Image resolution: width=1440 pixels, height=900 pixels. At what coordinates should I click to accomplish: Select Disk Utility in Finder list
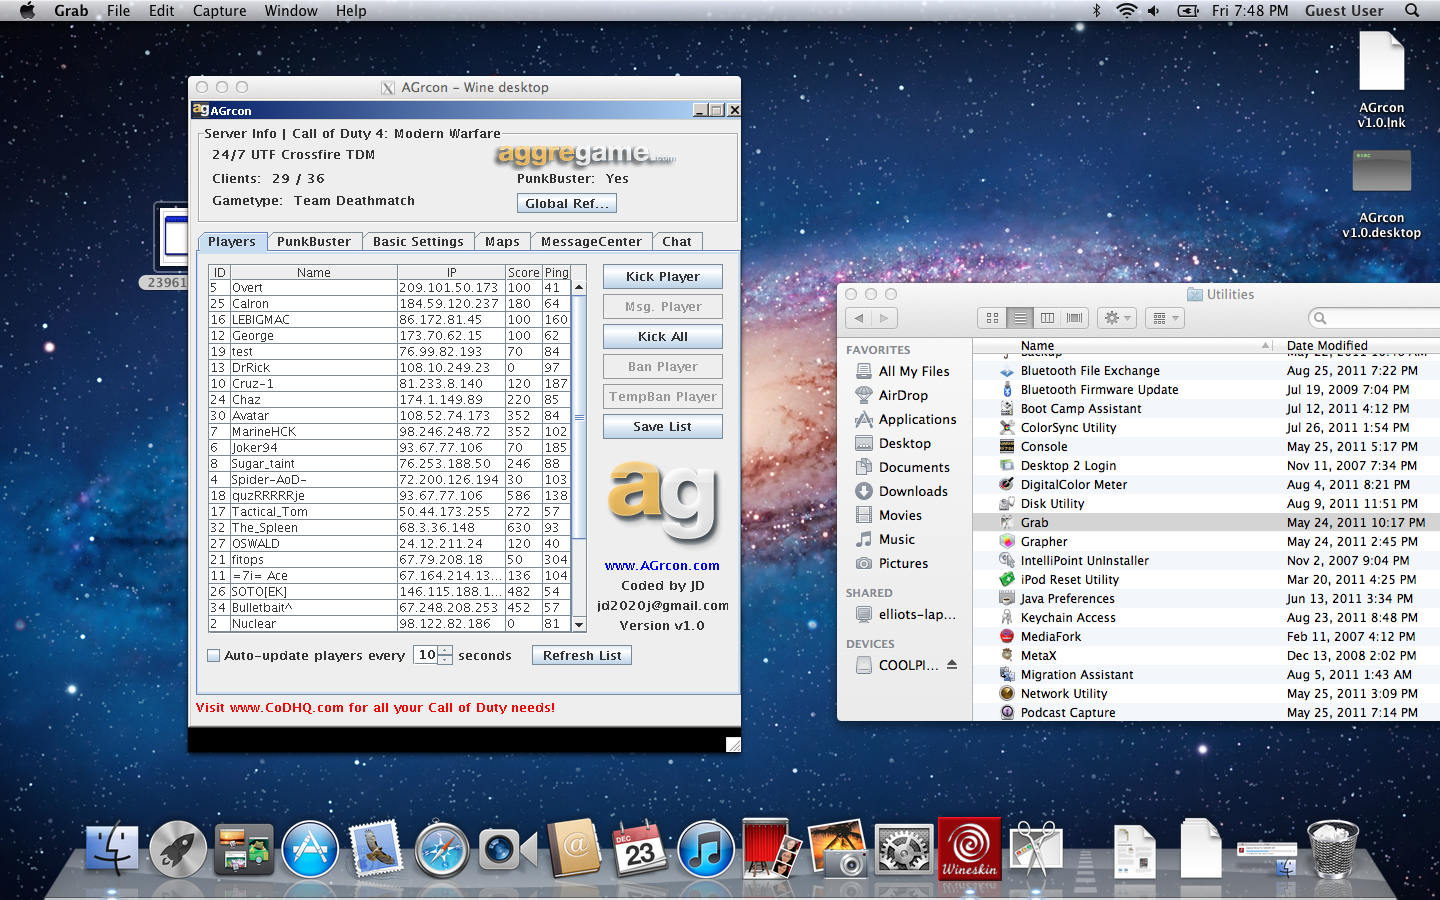click(x=1206, y=504)
